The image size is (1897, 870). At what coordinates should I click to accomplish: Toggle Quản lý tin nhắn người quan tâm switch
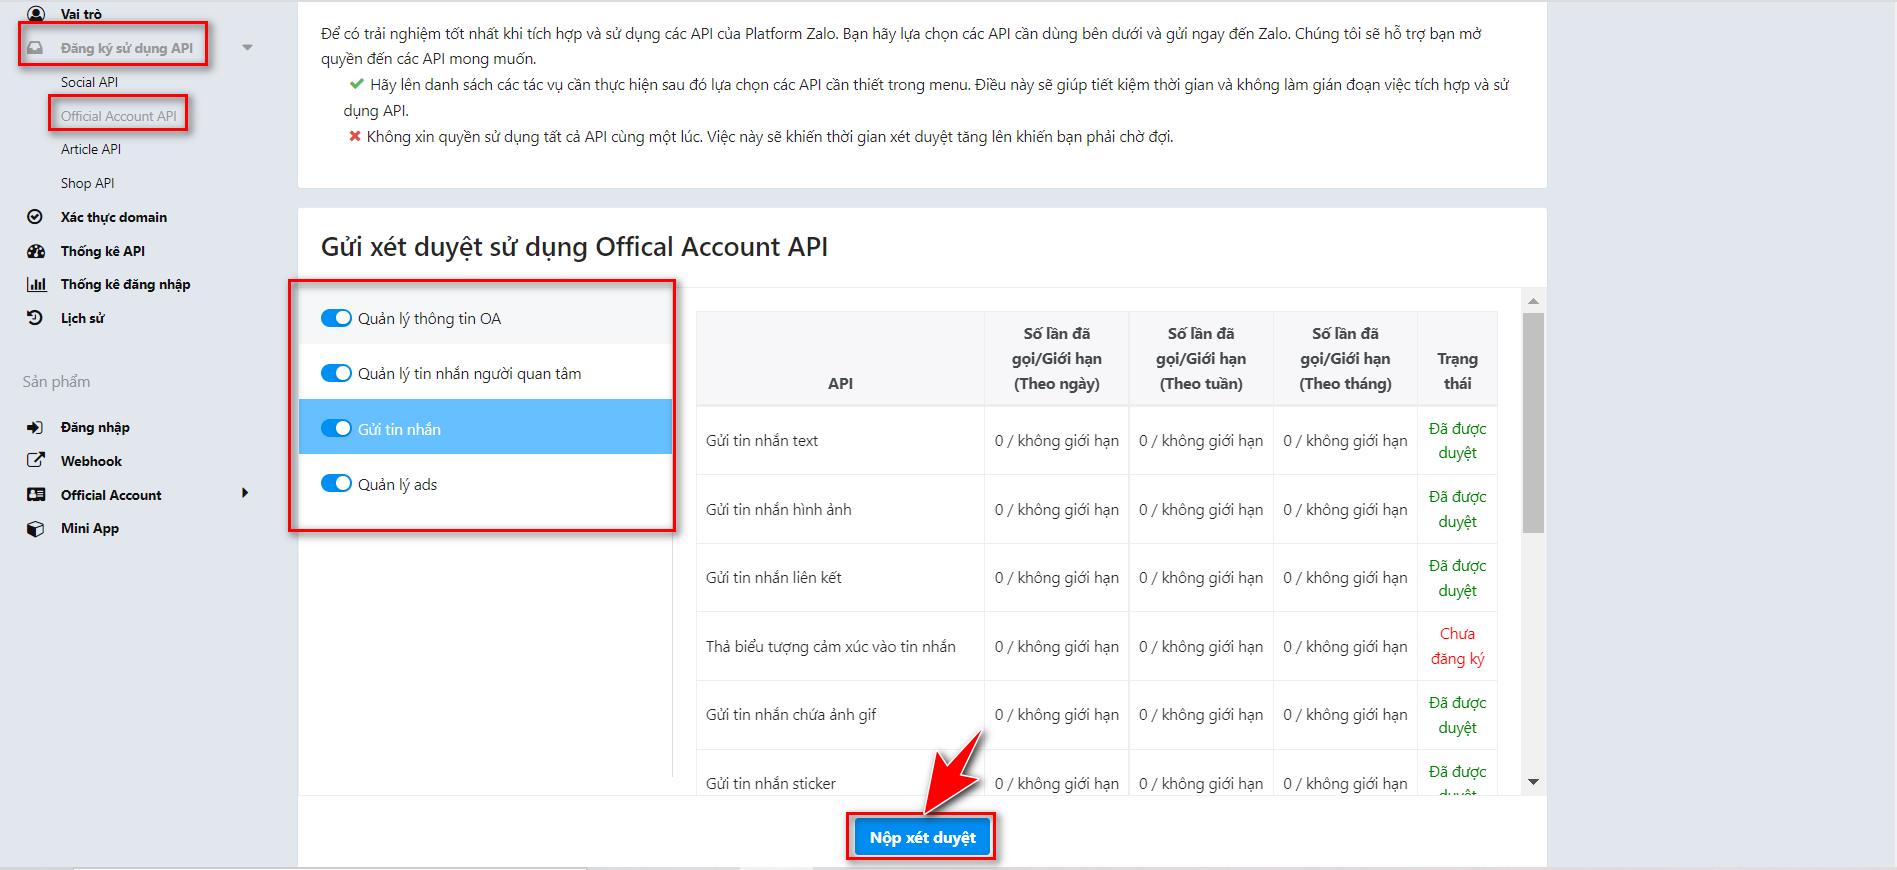pos(336,373)
